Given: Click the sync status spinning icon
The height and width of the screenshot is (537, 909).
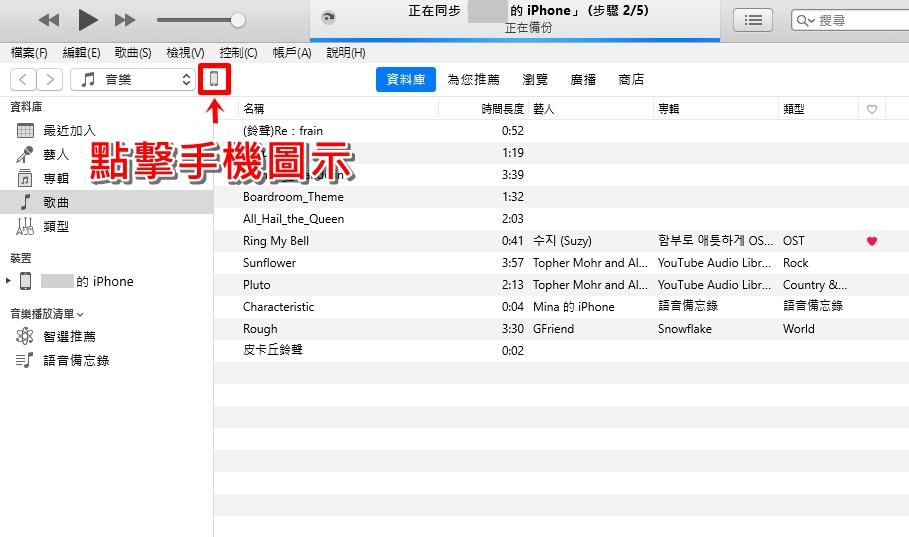Looking at the screenshot, I should 328,17.
